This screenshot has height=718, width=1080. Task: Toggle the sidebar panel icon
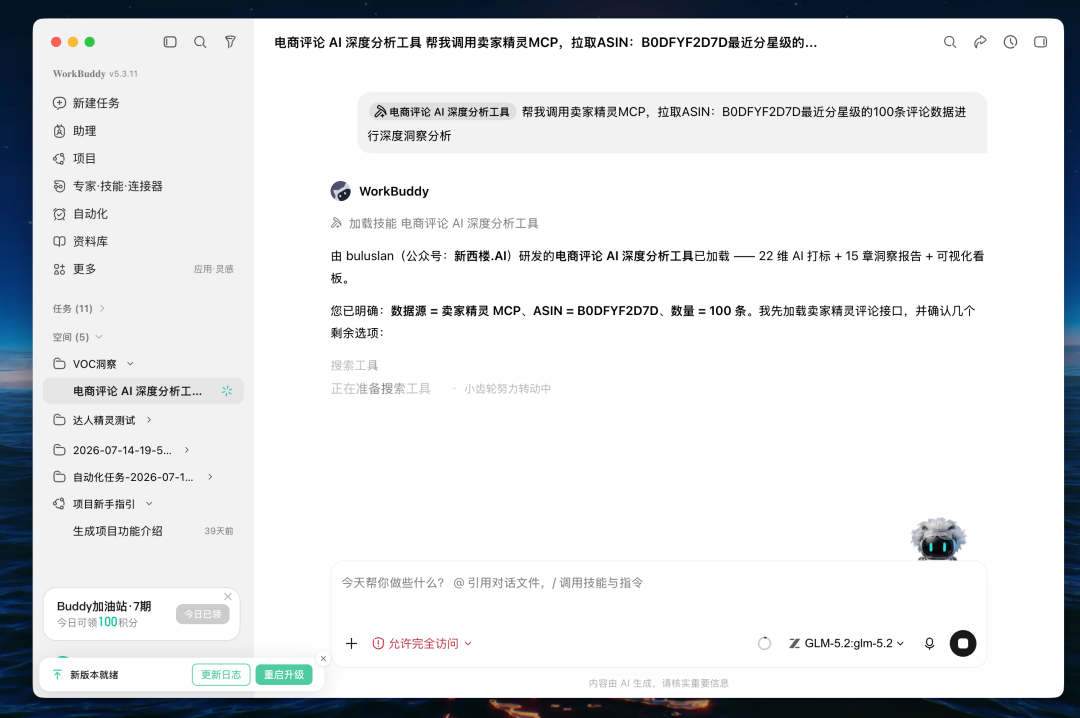[170, 42]
